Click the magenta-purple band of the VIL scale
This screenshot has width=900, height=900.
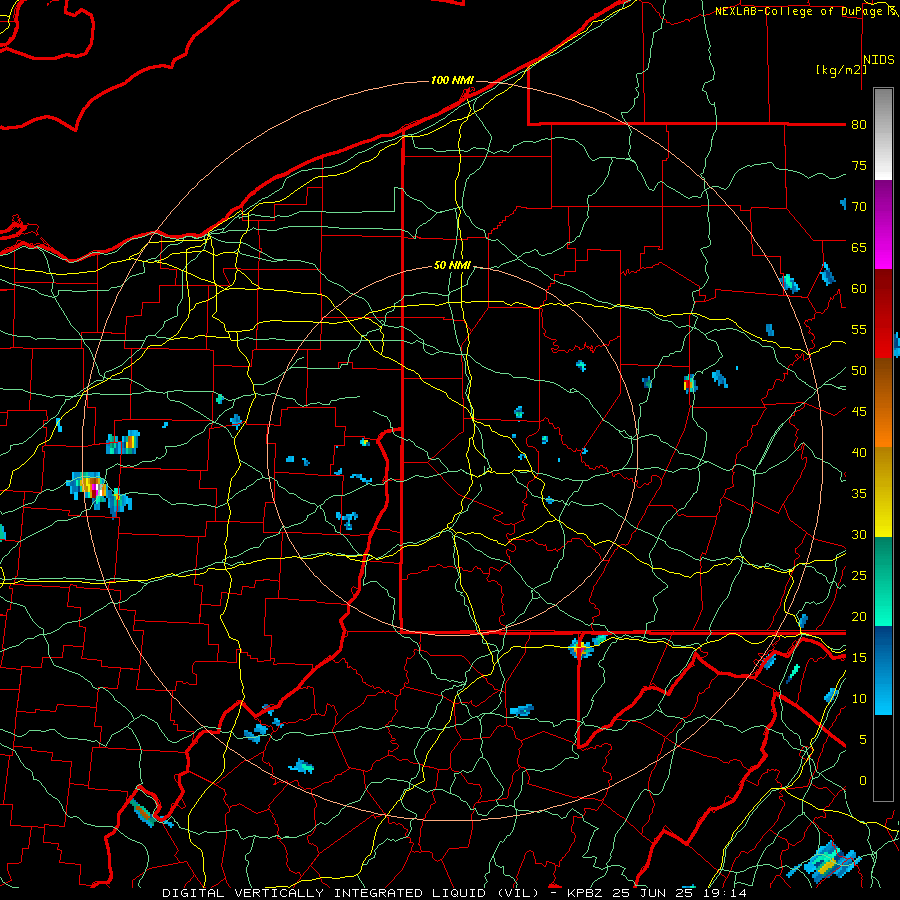(x=883, y=224)
